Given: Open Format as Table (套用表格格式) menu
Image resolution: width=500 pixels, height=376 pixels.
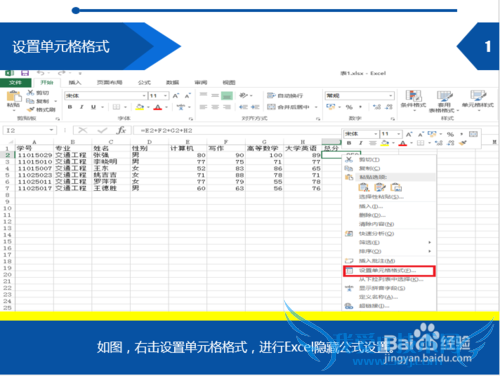Looking at the screenshot, I should [x=444, y=101].
